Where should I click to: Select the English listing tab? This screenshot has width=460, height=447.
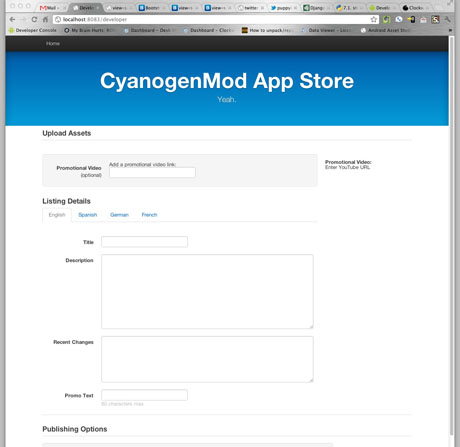click(57, 215)
